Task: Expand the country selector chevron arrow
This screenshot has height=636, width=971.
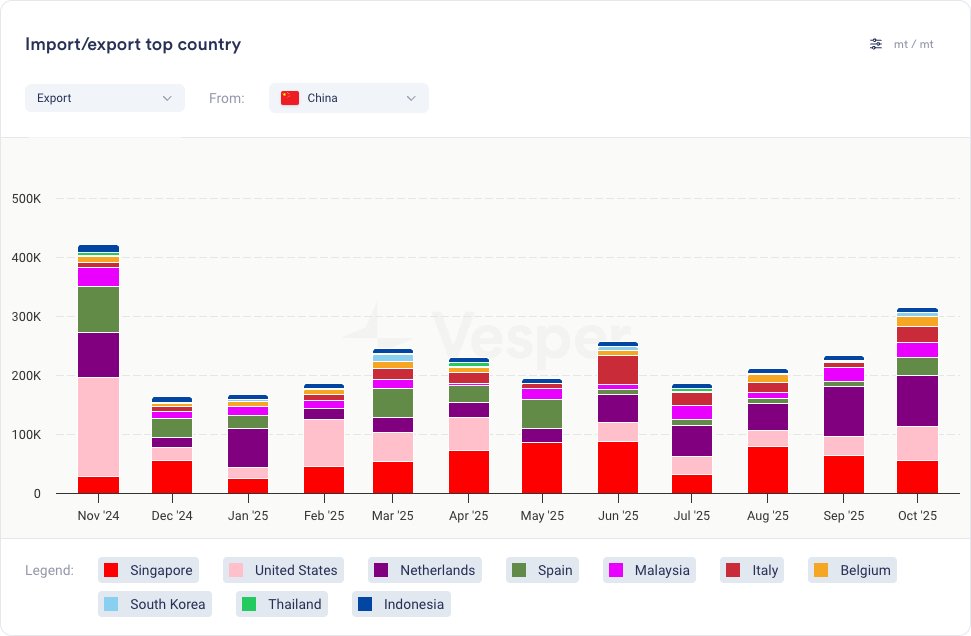Action: 411,98
